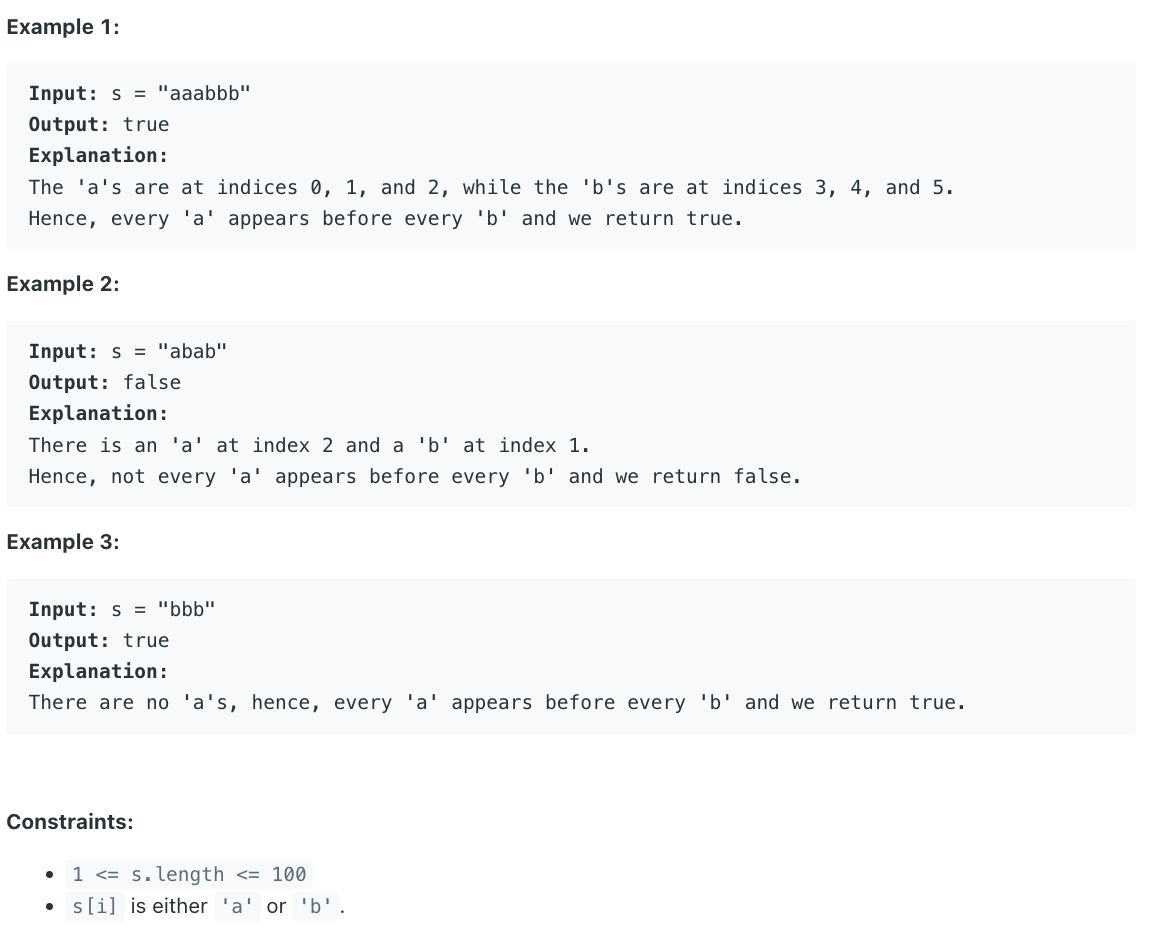Click the s[i] code snippet
The height and width of the screenshot is (948, 1154).
pos(95,906)
